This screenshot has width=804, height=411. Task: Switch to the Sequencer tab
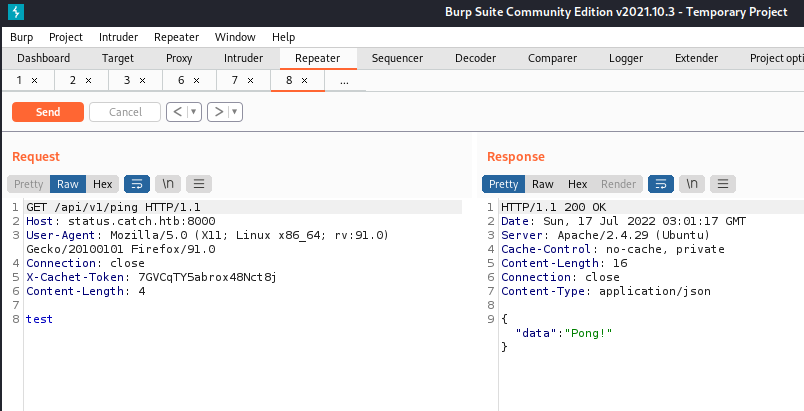tap(397, 58)
